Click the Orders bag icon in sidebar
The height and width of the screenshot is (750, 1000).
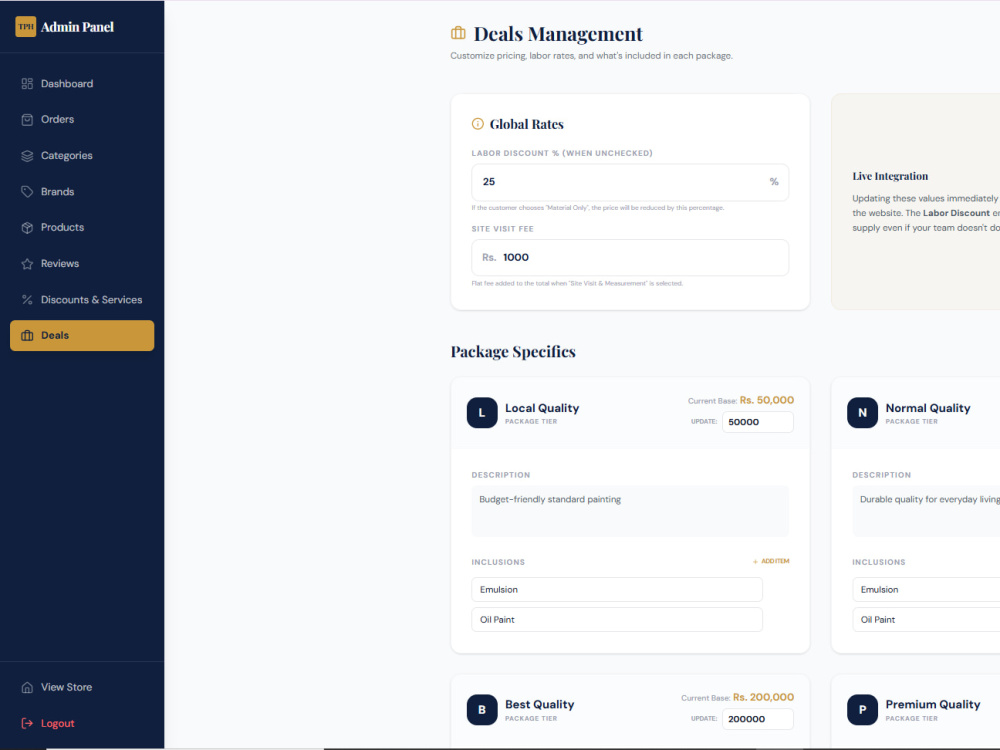27,119
